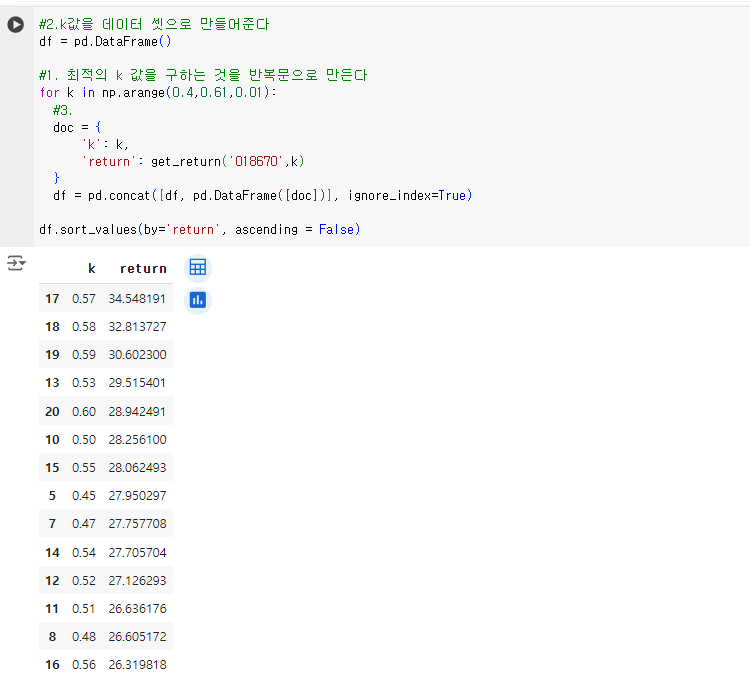Click row index 18 in table

pos(52,327)
